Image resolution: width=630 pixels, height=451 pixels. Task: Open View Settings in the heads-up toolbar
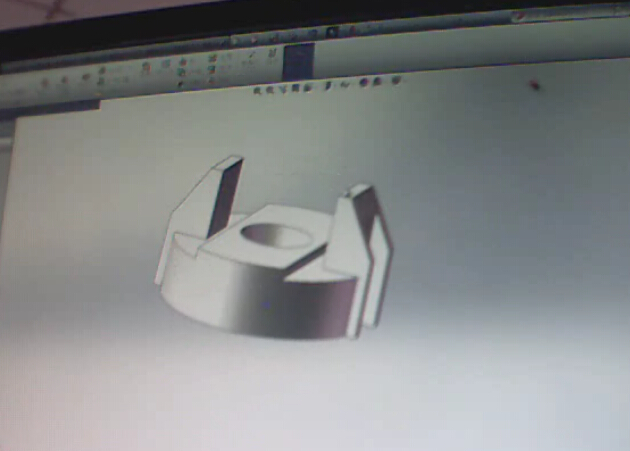[x=395, y=82]
